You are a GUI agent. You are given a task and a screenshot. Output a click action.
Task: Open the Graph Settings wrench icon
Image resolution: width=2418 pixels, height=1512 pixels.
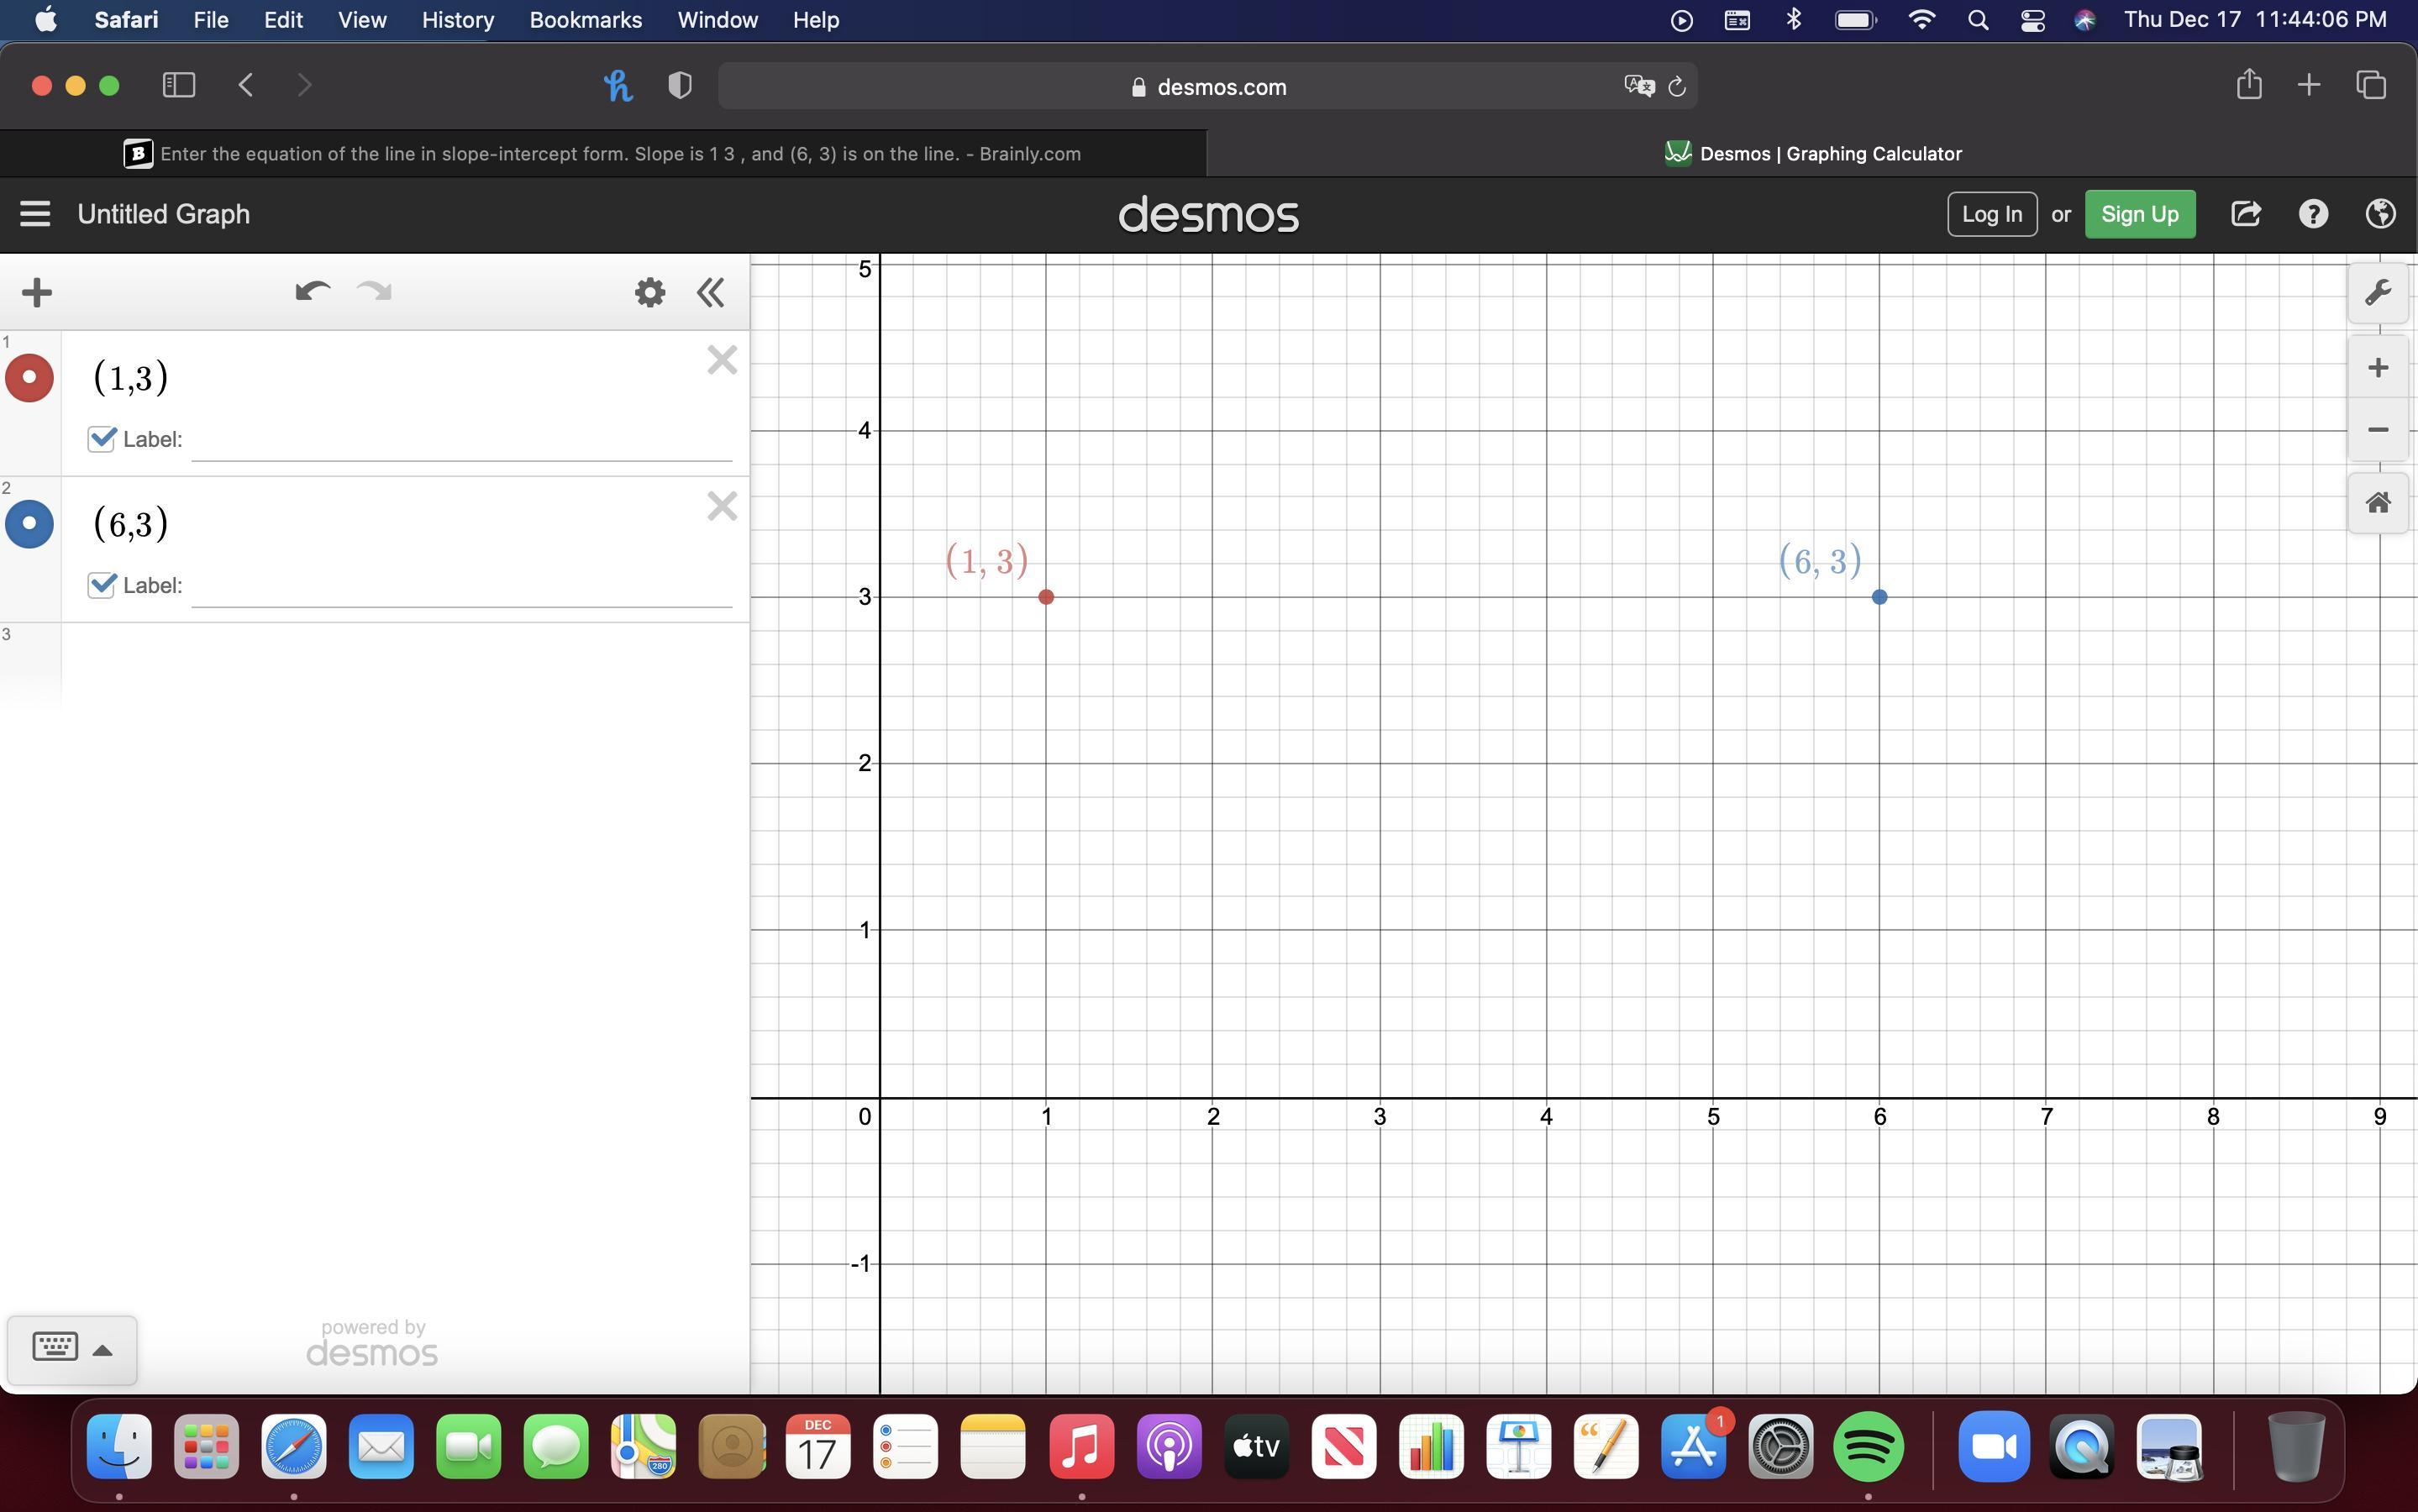point(2377,293)
